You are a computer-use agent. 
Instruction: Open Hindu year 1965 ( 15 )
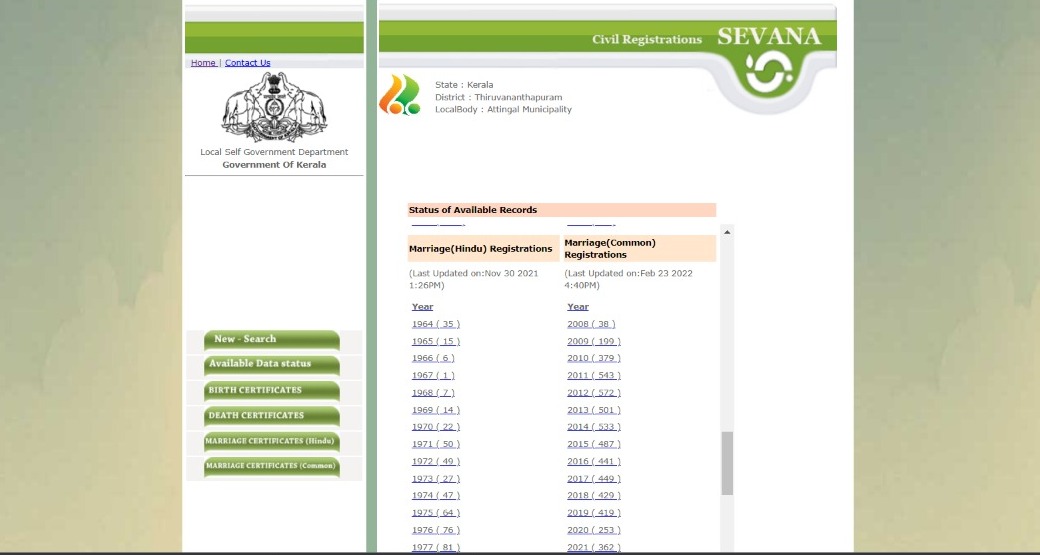tap(436, 341)
